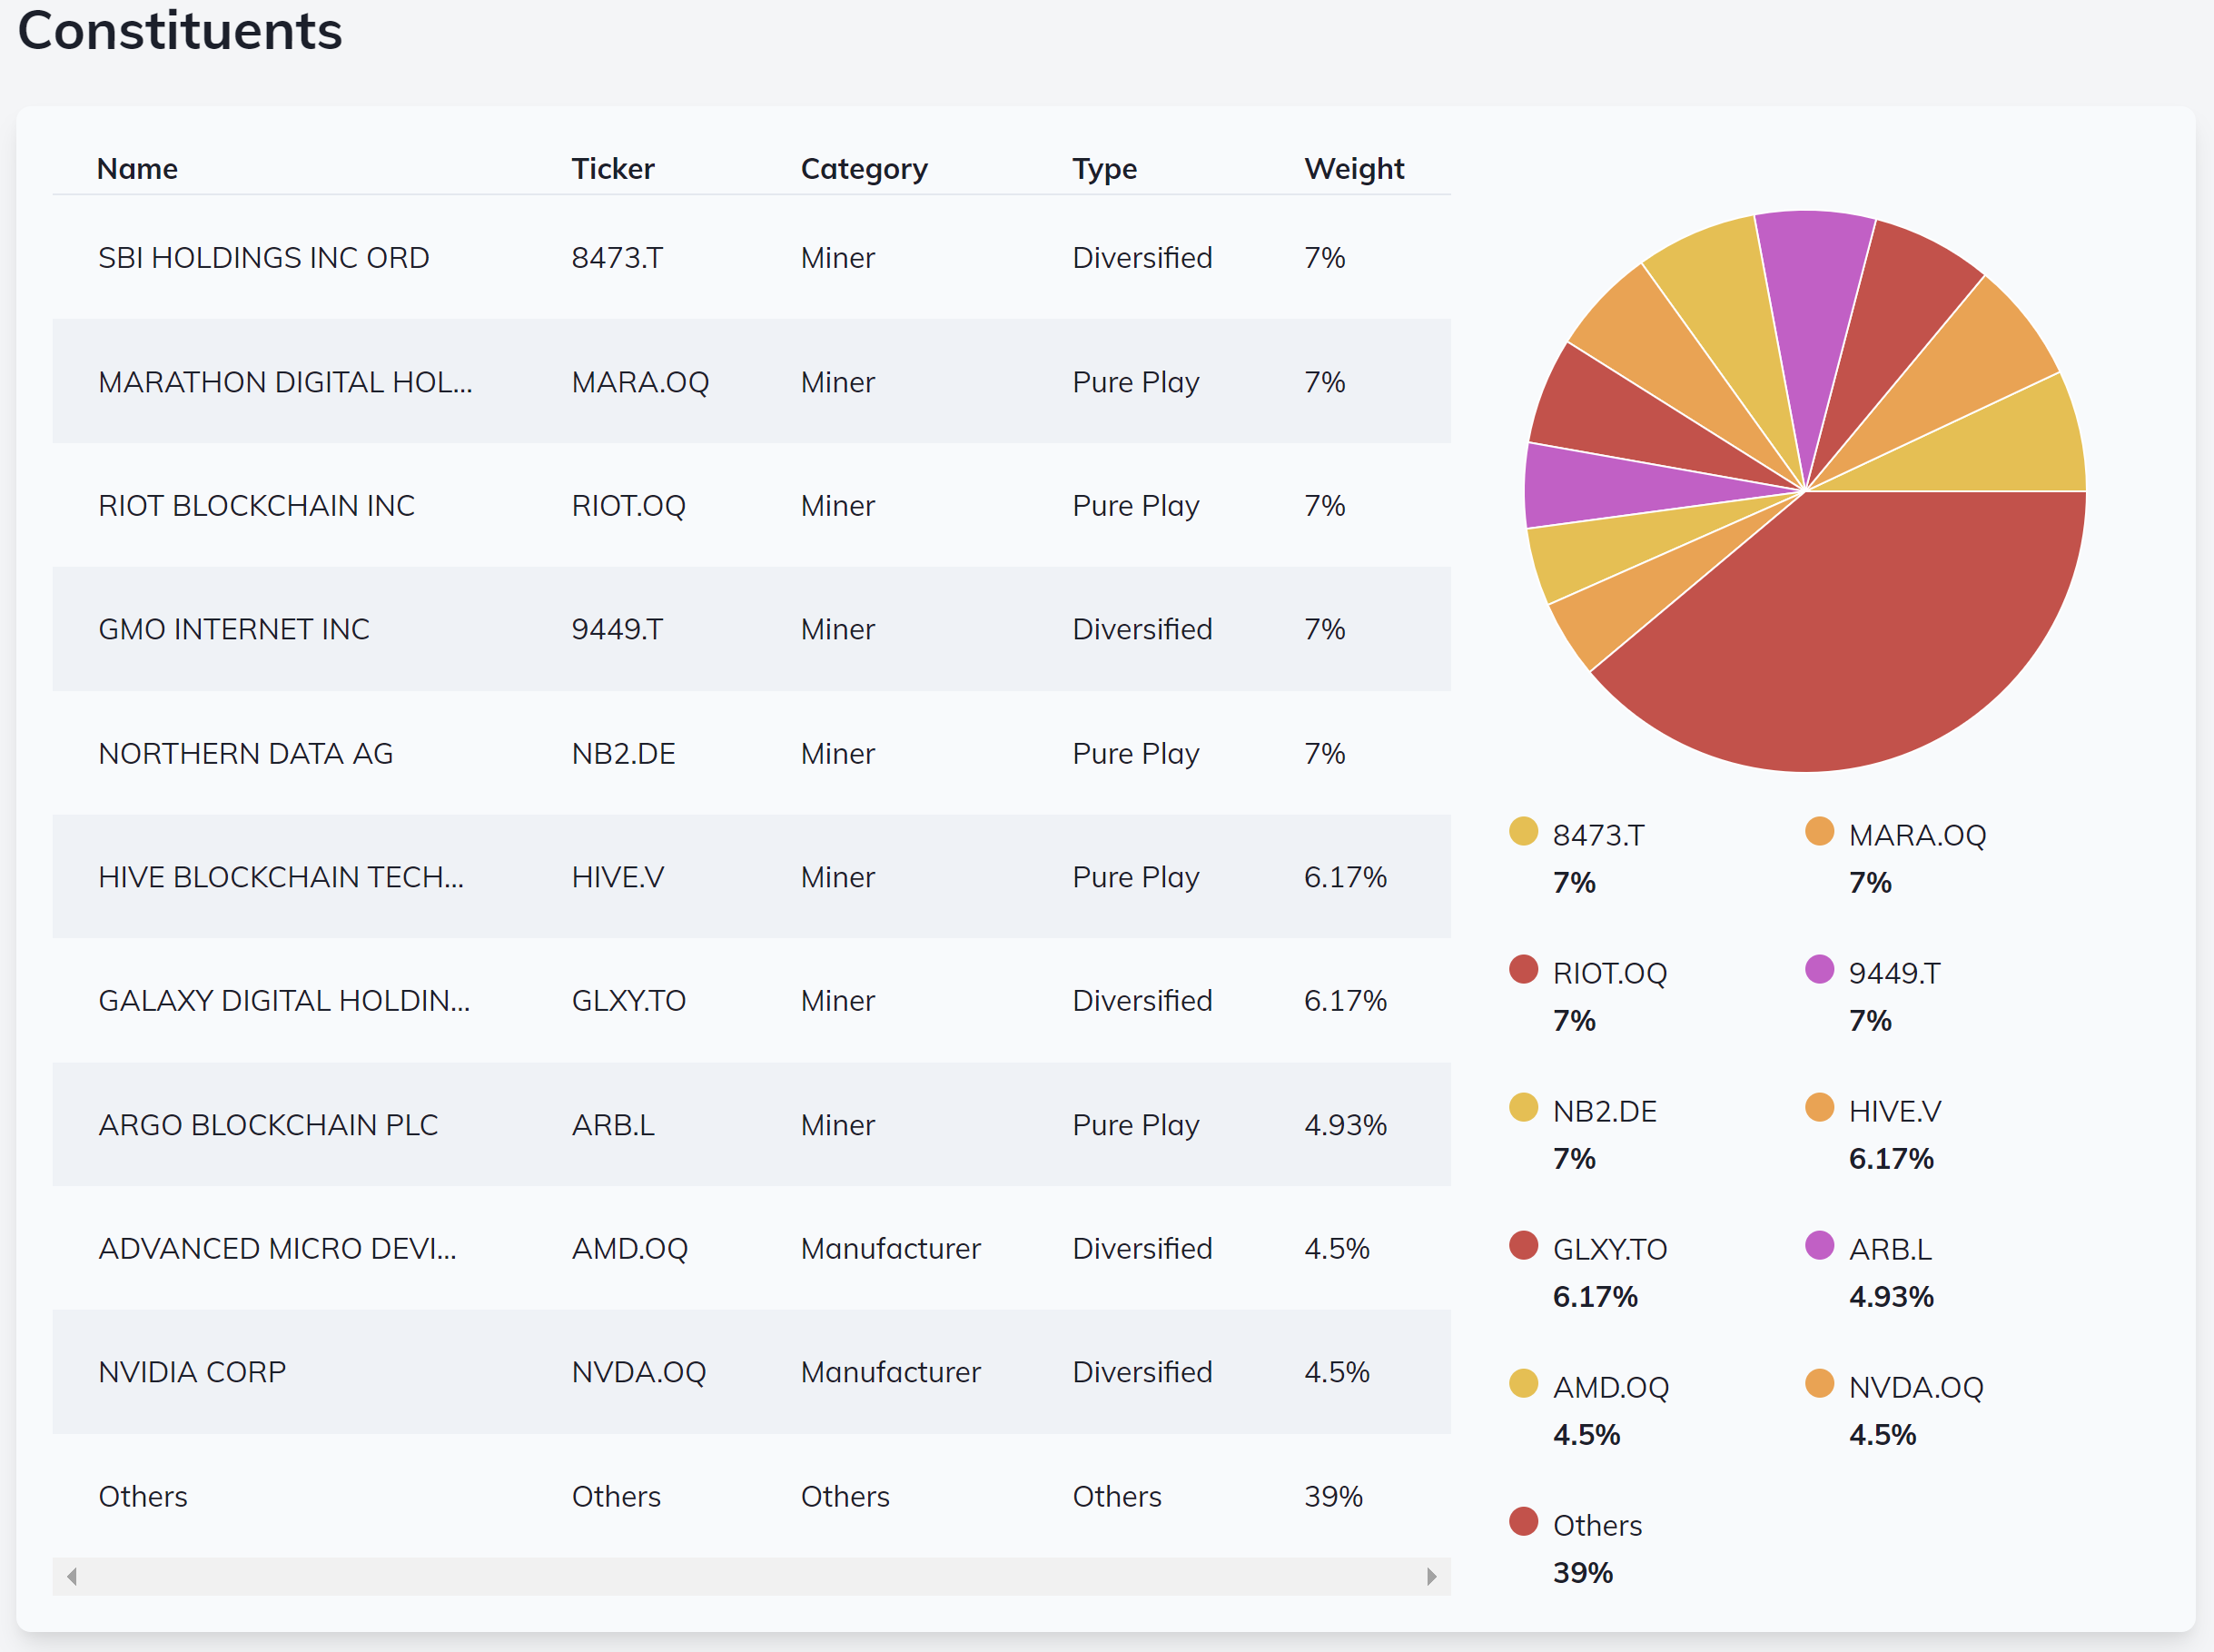Click the 9449.T purple legend marker
The width and height of the screenshot is (2214, 1652).
pos(1819,969)
